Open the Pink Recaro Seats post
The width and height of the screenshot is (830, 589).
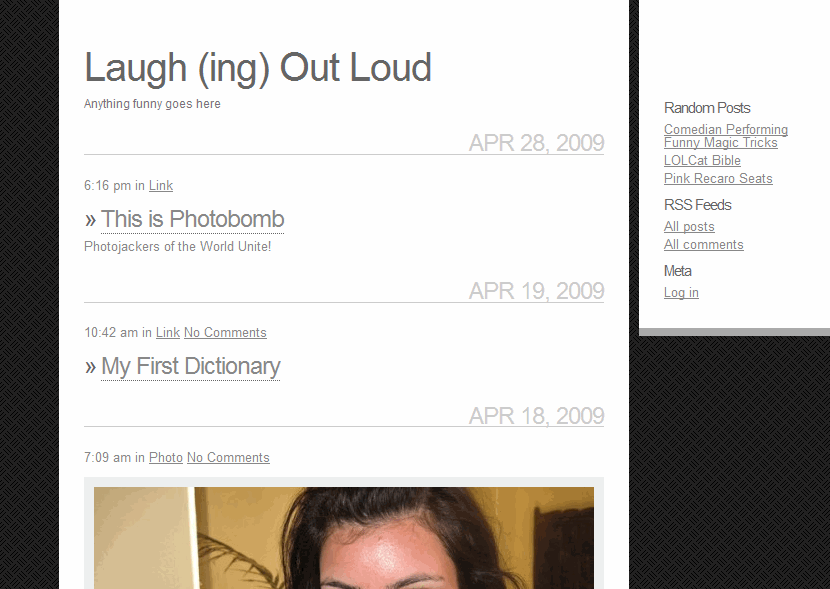(x=718, y=178)
